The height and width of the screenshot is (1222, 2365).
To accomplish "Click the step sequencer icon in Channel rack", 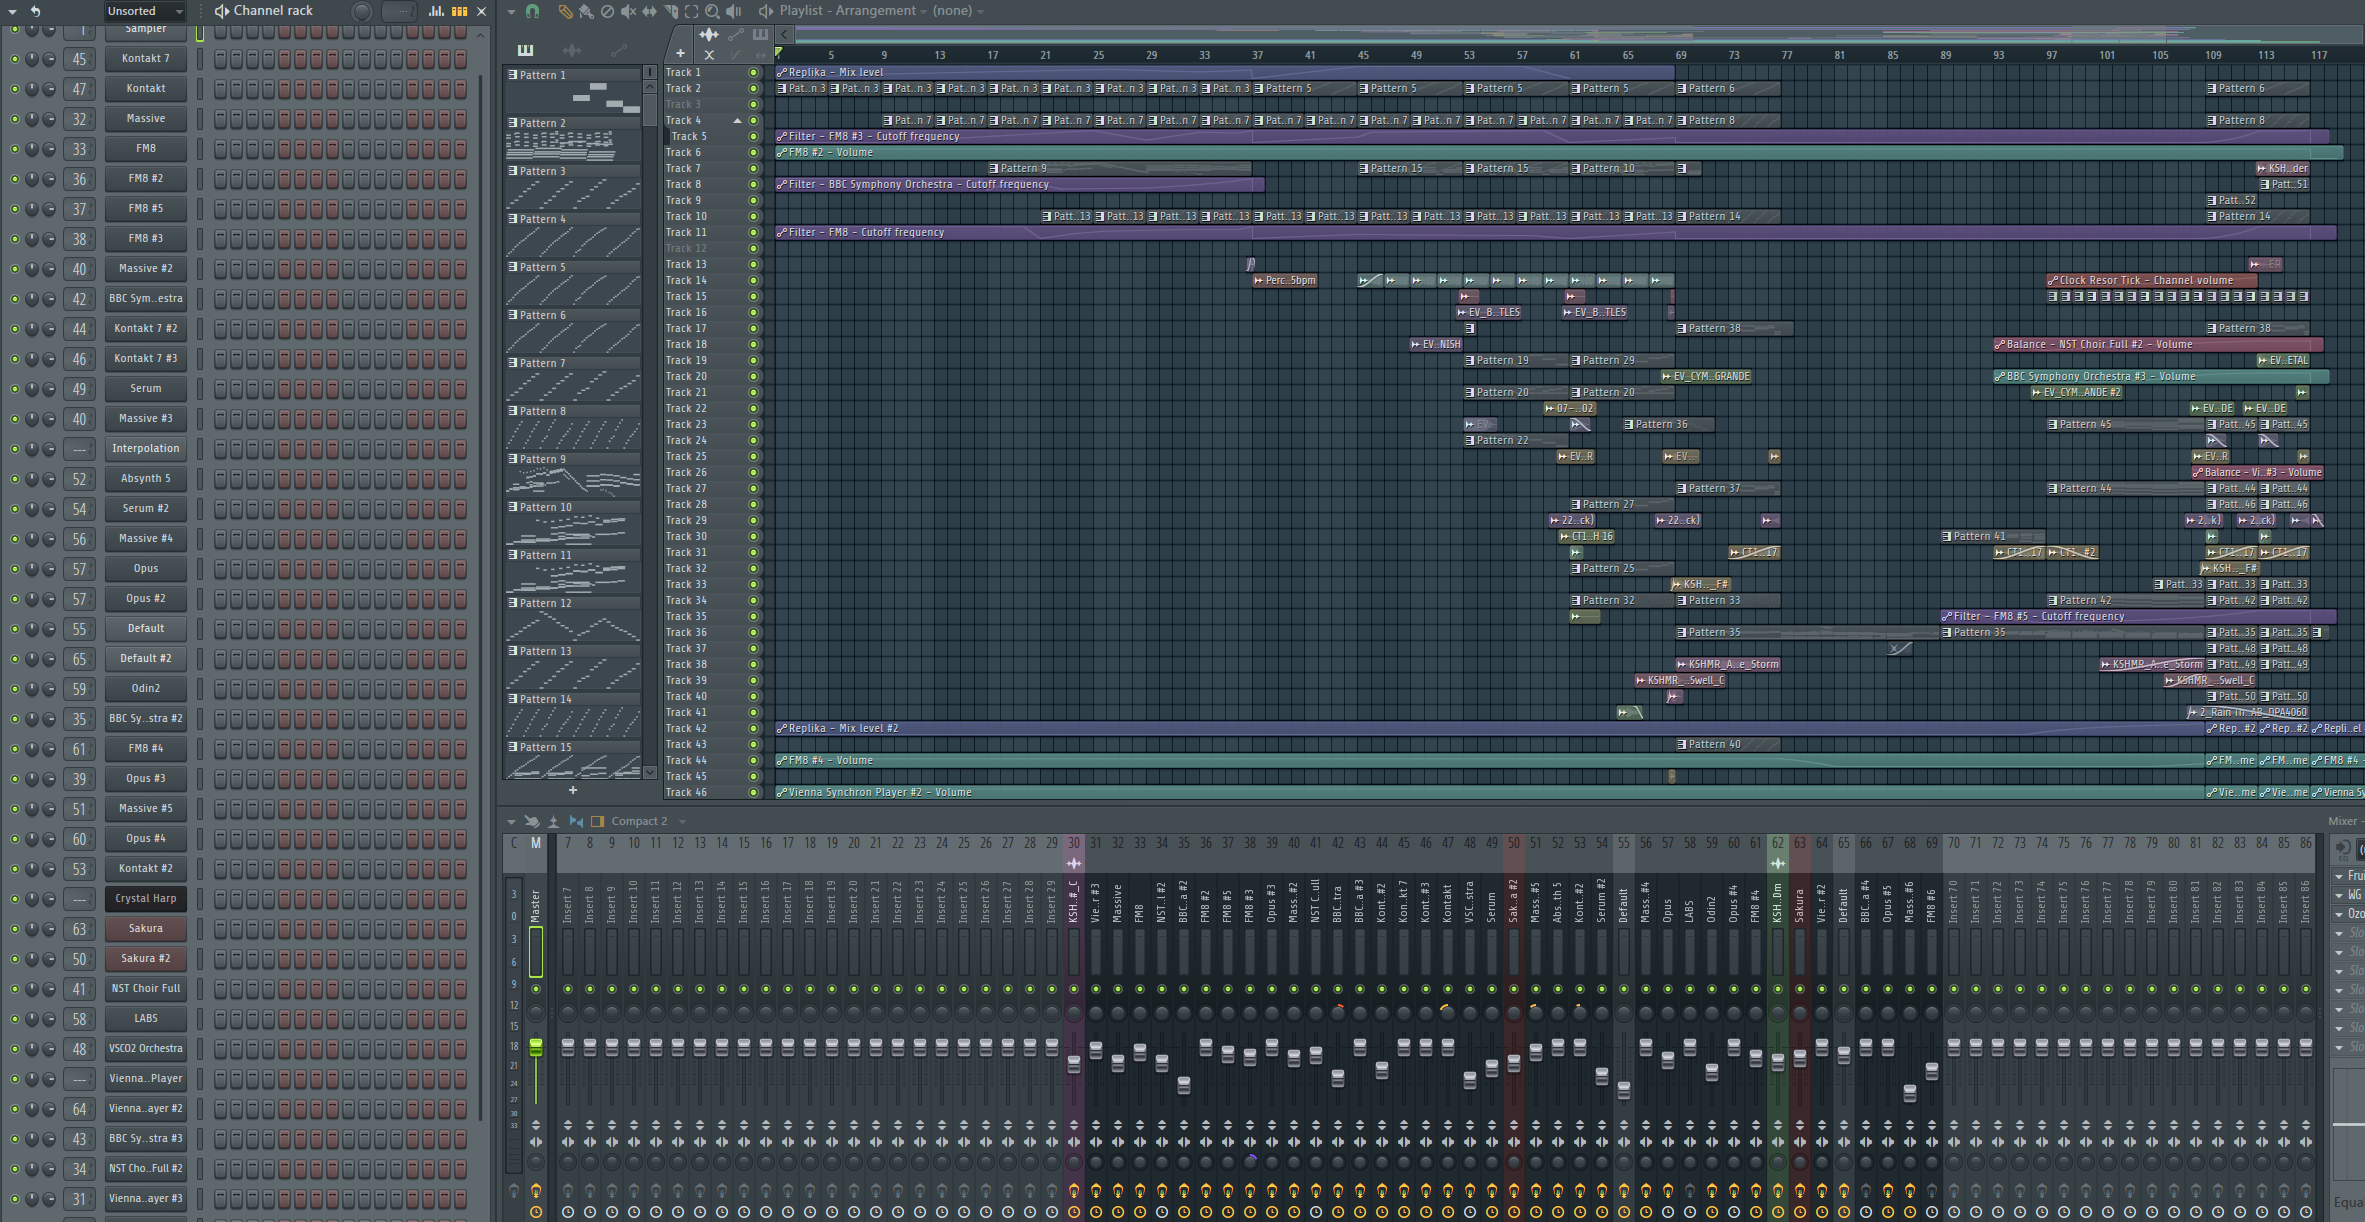I will coord(459,11).
